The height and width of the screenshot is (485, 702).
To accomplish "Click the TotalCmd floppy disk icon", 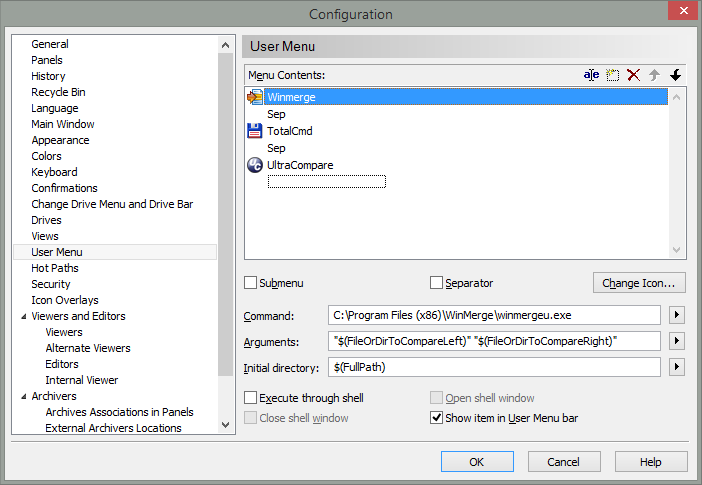I will (x=255, y=131).
